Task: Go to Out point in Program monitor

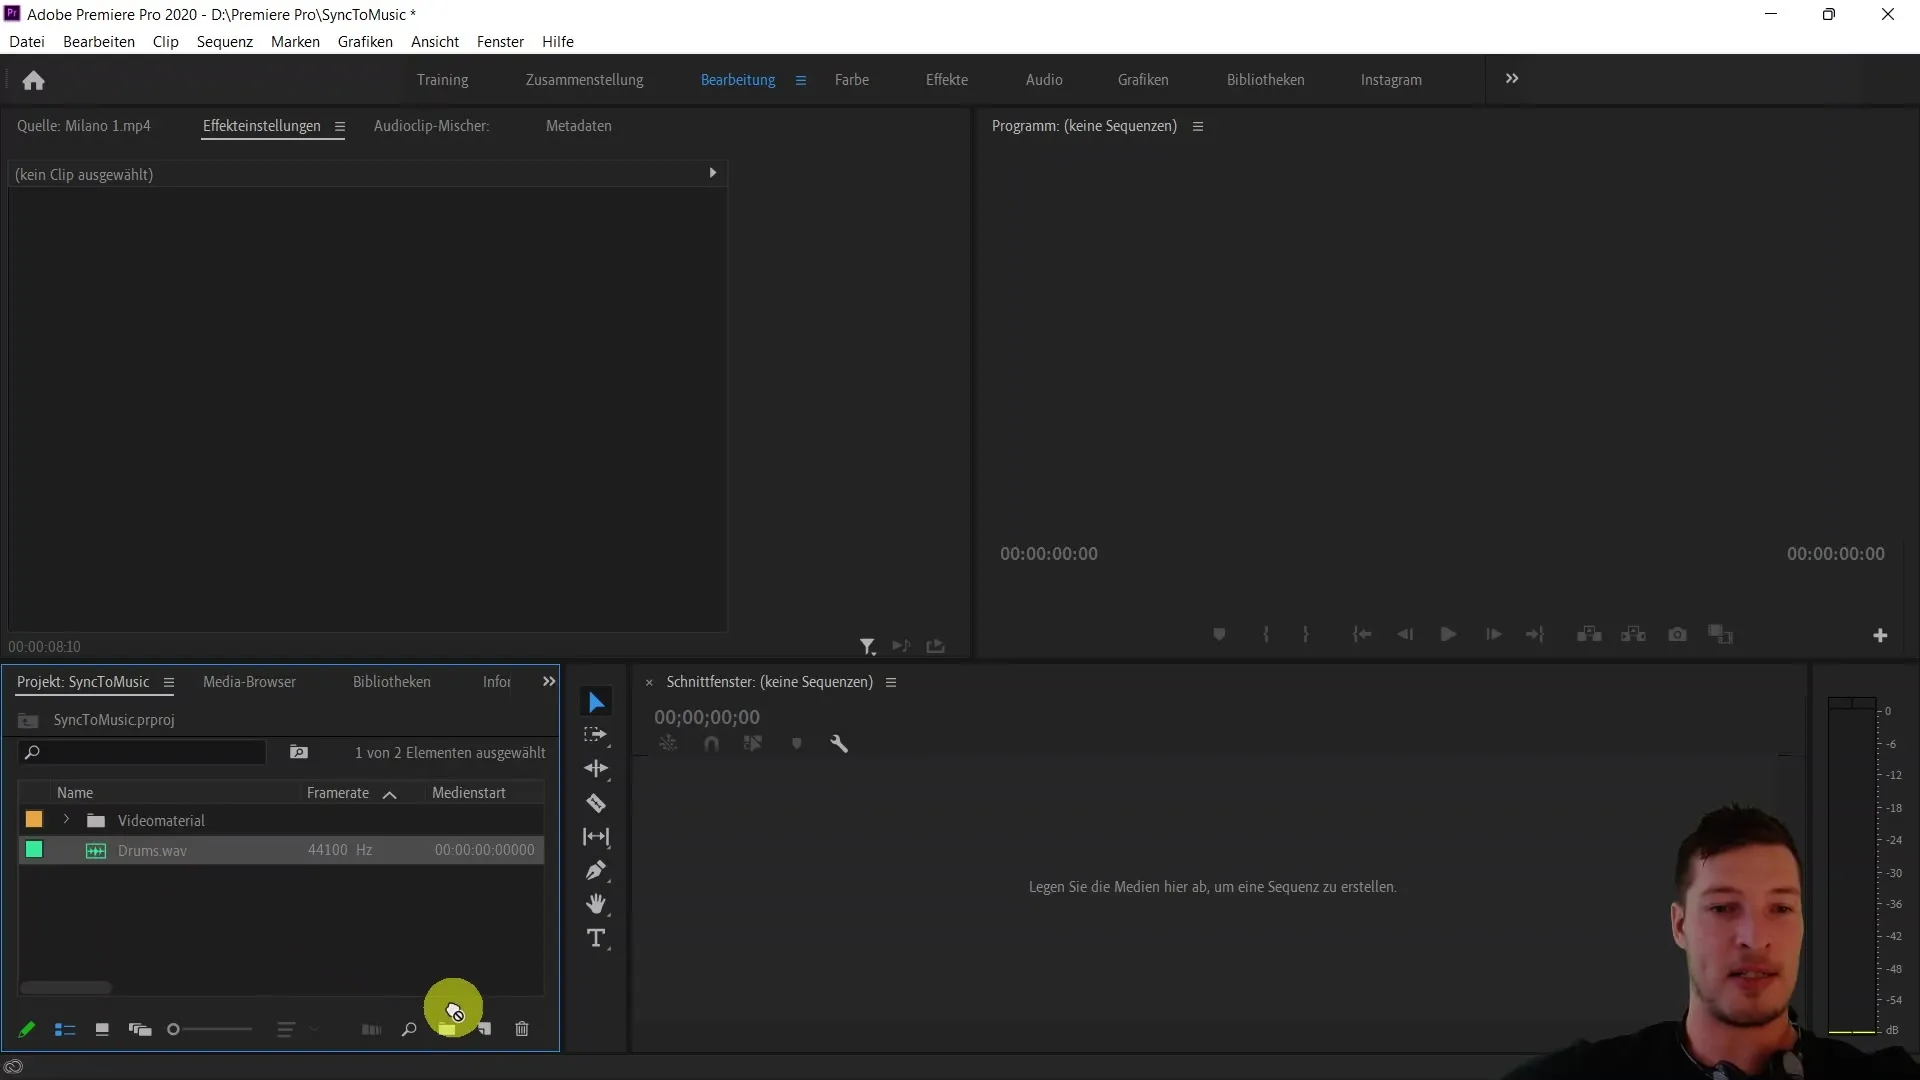Action: [1535, 635]
